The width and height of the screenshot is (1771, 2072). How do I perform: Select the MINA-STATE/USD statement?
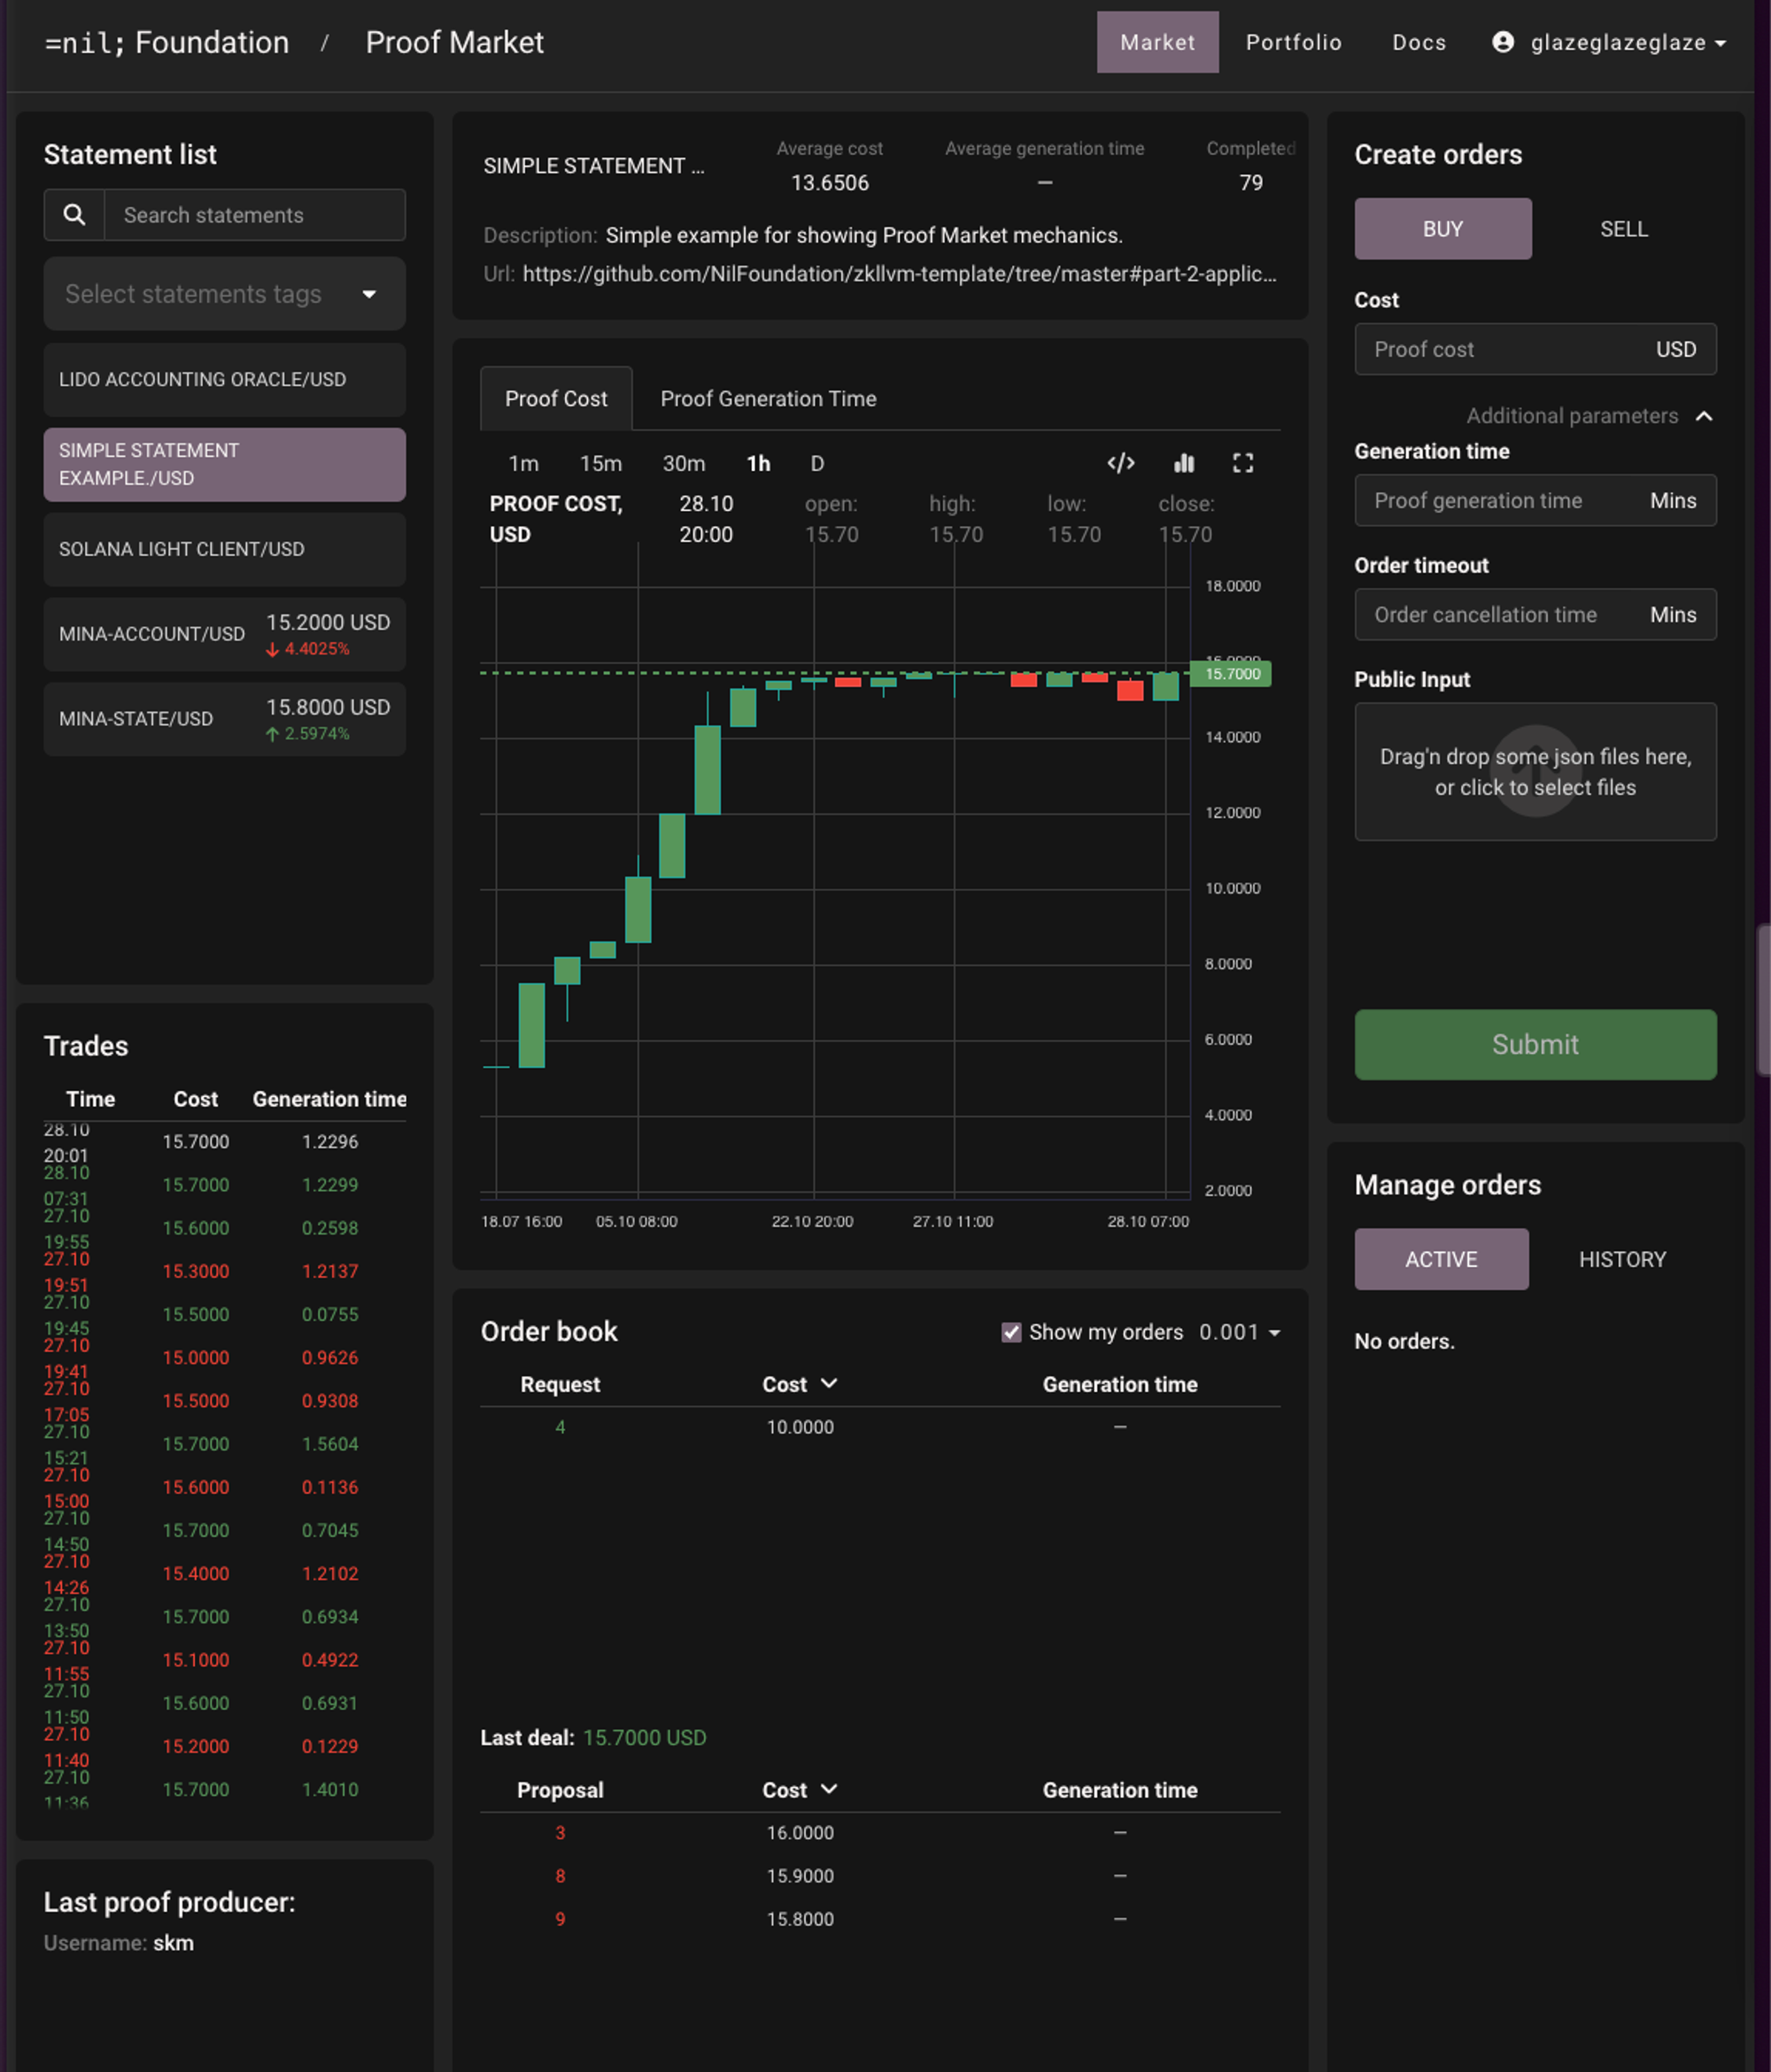coord(225,719)
